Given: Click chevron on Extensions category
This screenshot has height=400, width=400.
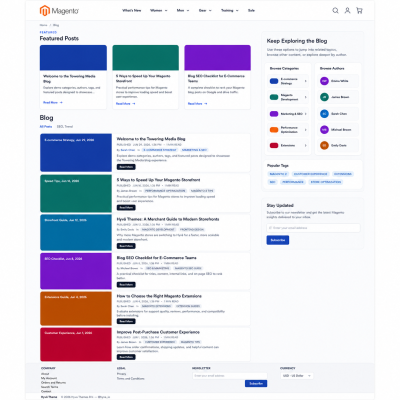Looking at the screenshot, I should pos(305,145).
